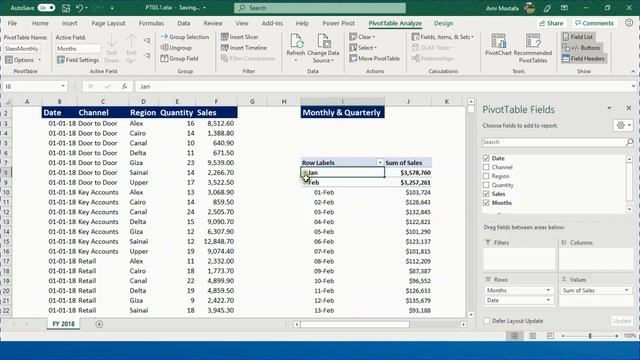The width and height of the screenshot is (640, 360).
Task: Switch to the Power Pivot tab
Action: tap(338, 23)
